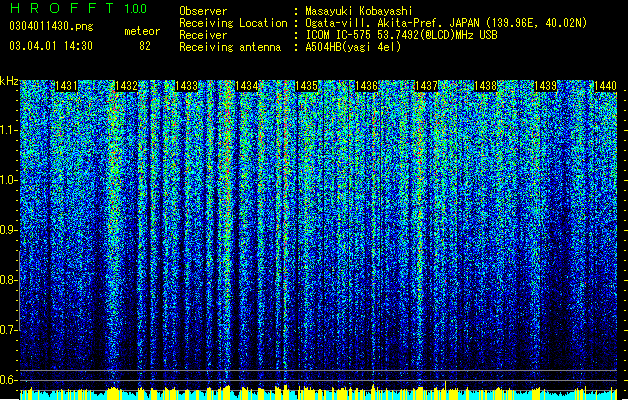Click the 1431 time marker
The width and height of the screenshot is (629, 400).
tap(66, 86)
